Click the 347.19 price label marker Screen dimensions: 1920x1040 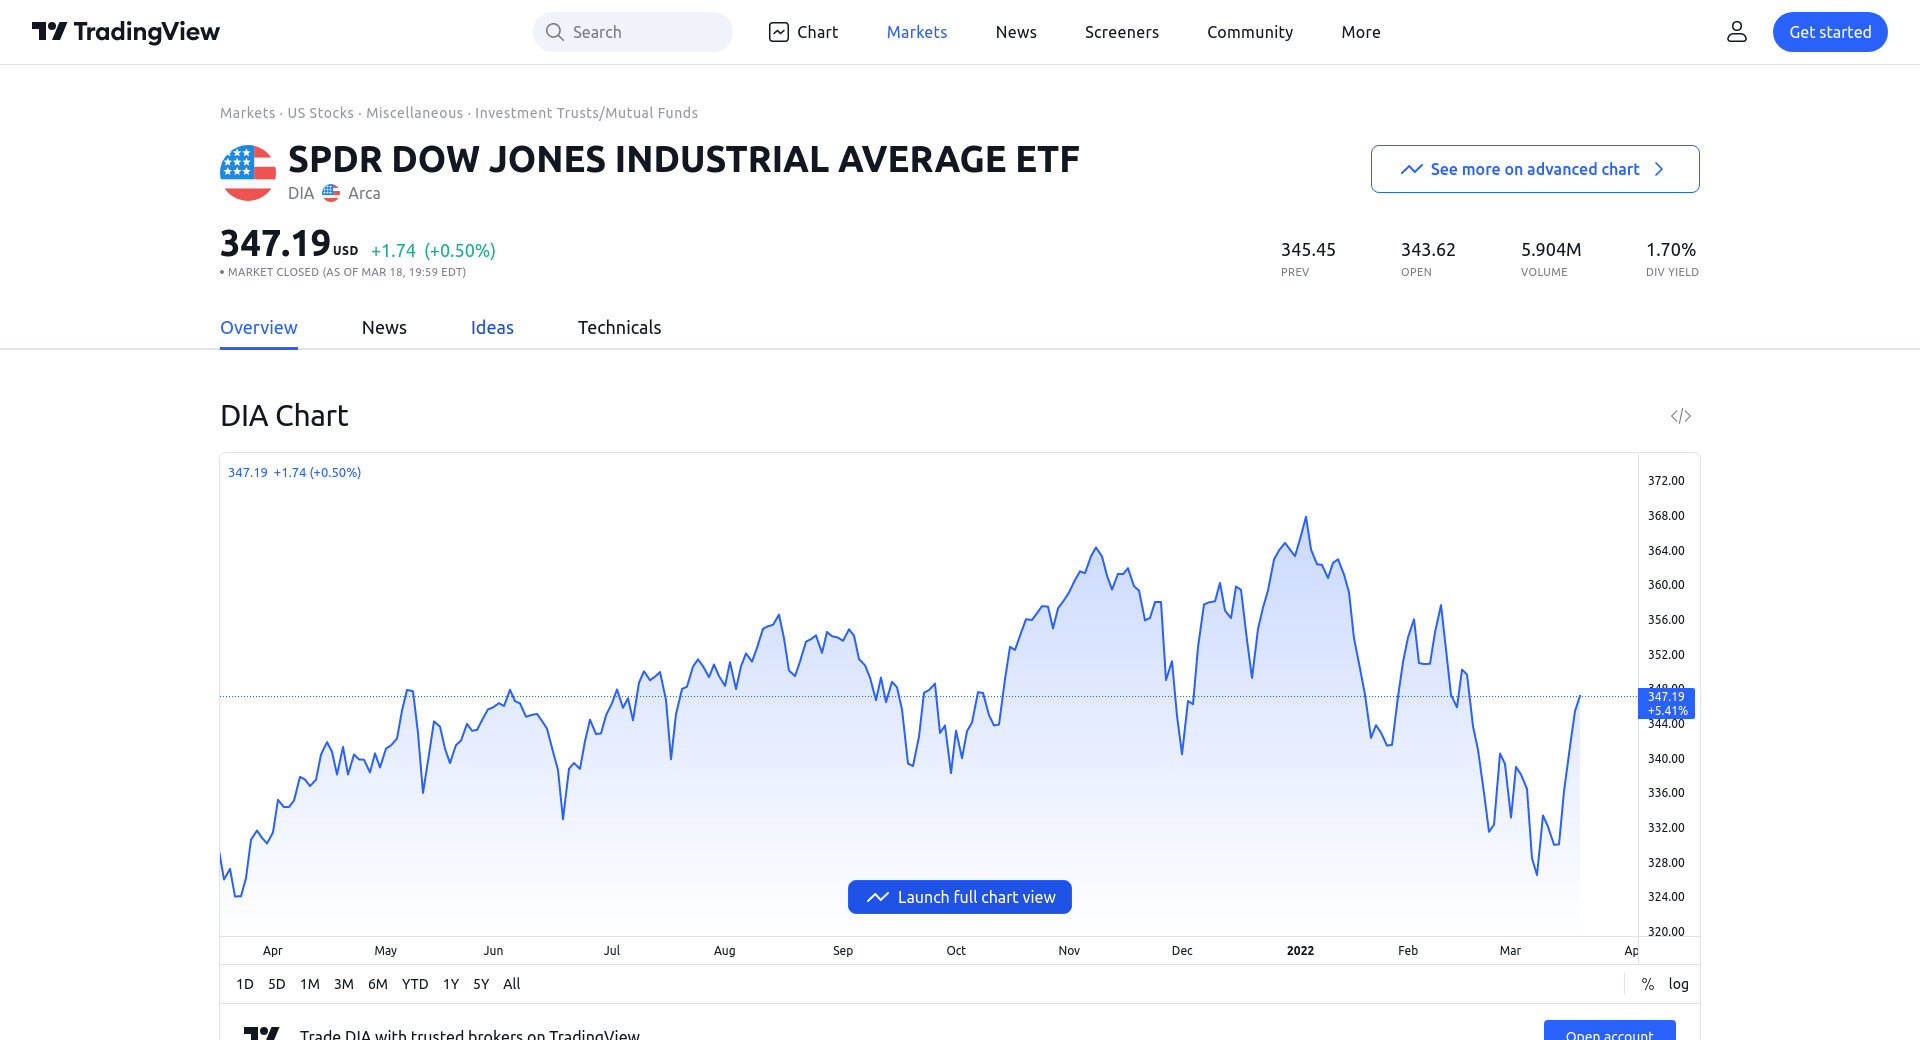pos(1666,703)
